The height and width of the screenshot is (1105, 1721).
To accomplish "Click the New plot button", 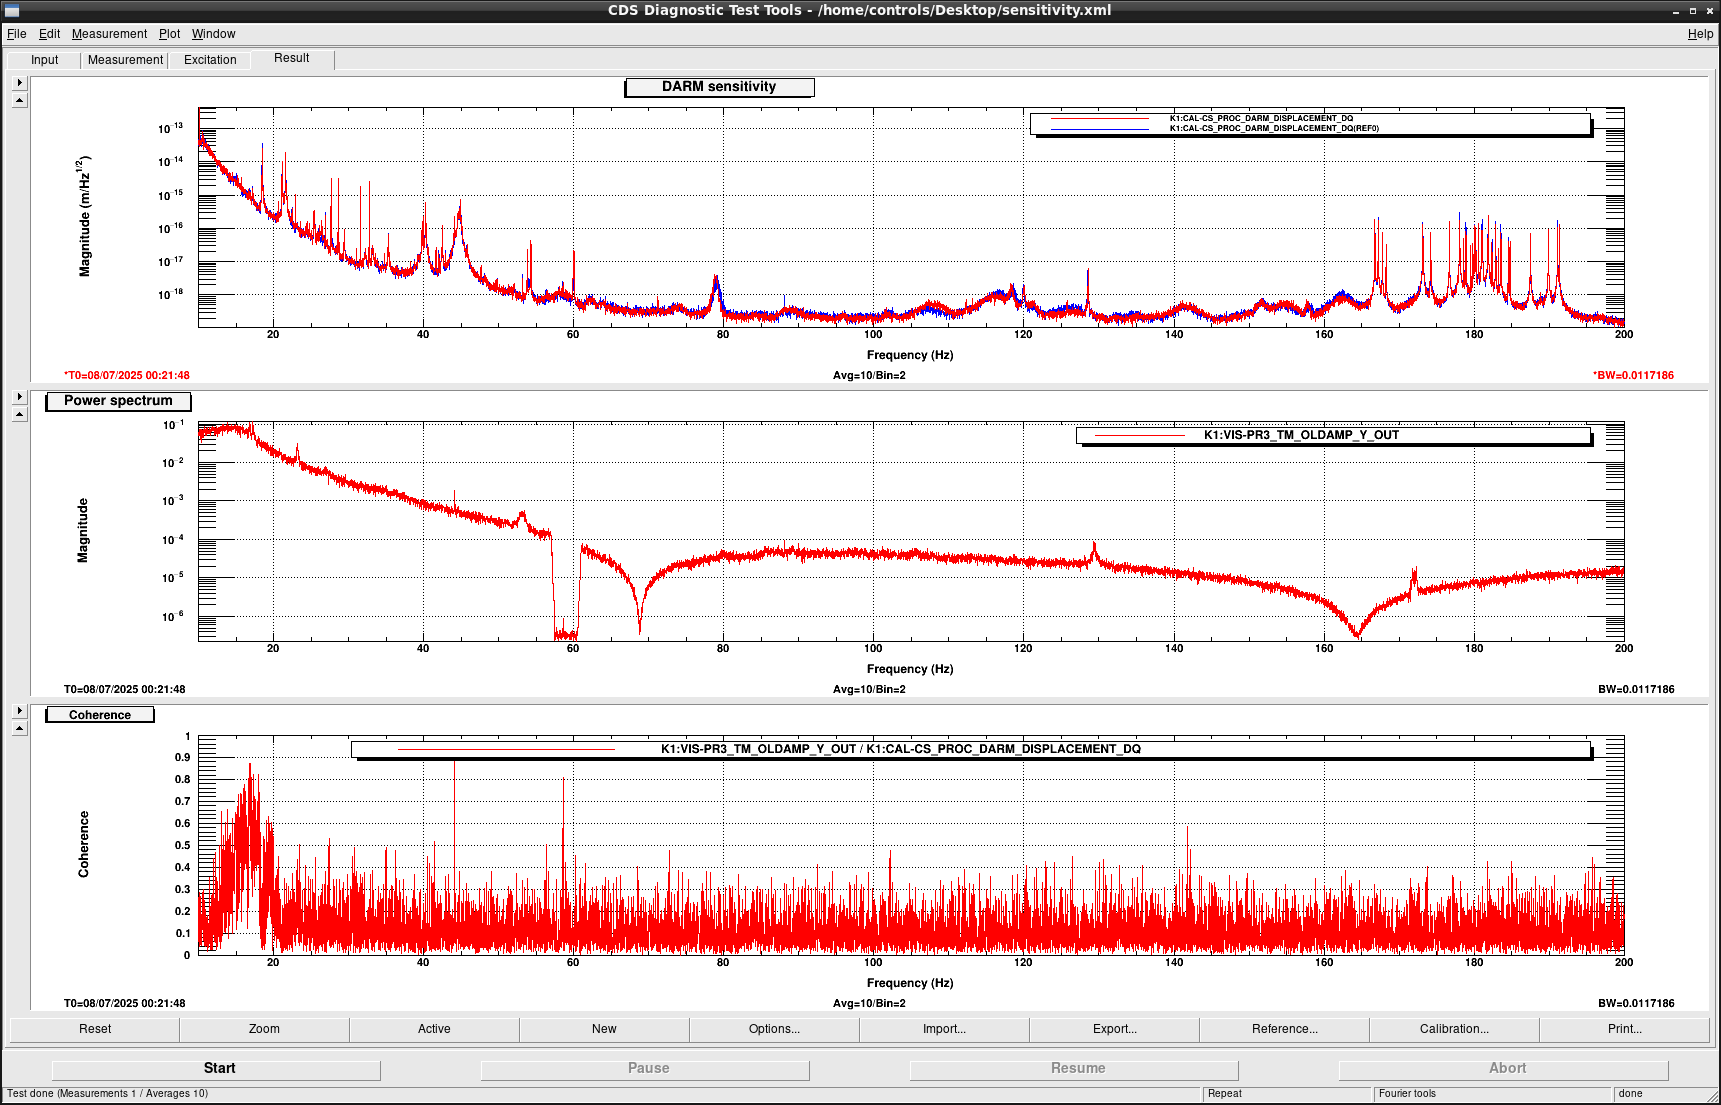I will pos(604,1029).
